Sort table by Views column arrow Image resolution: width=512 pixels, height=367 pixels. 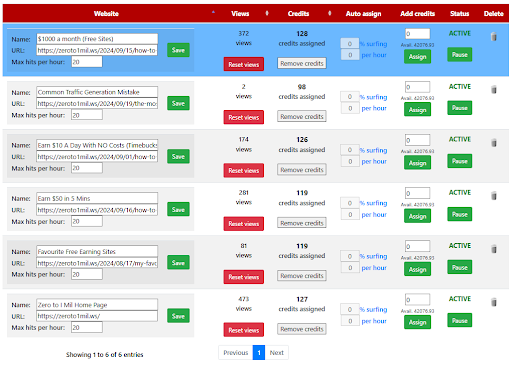click(x=267, y=13)
